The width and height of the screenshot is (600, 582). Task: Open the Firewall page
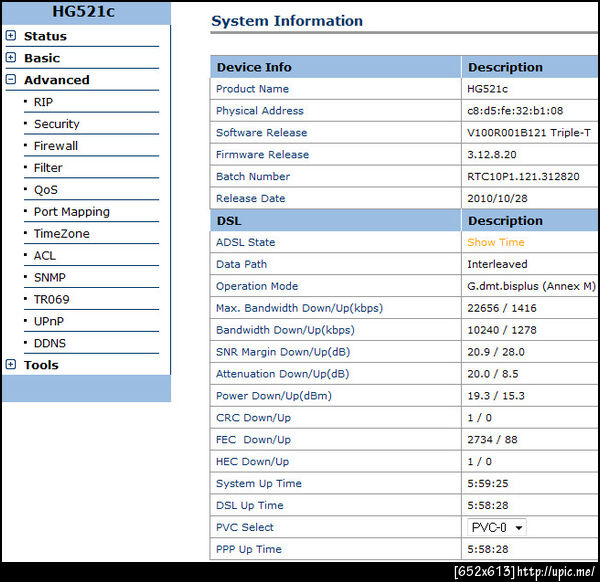point(55,146)
